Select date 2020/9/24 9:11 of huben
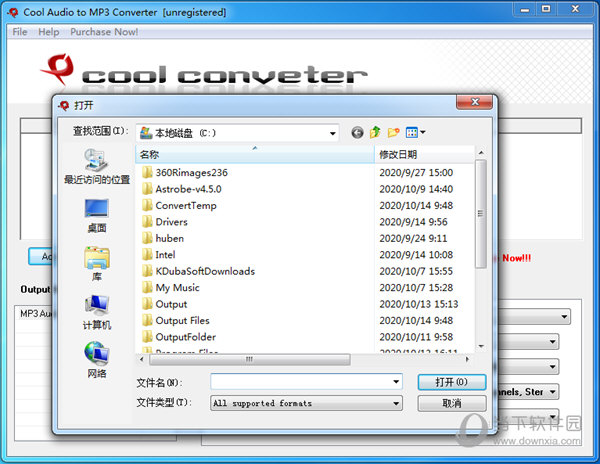The height and width of the screenshot is (464, 600). 413,238
